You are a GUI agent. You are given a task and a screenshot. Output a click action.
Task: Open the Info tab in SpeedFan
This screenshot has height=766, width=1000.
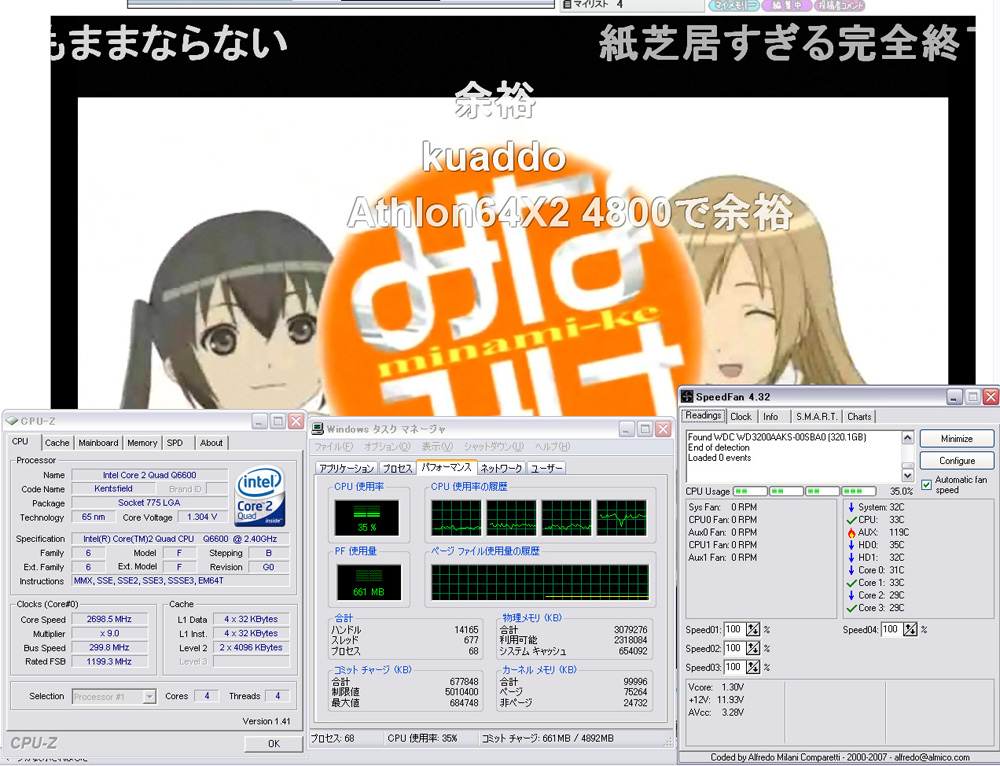point(770,416)
